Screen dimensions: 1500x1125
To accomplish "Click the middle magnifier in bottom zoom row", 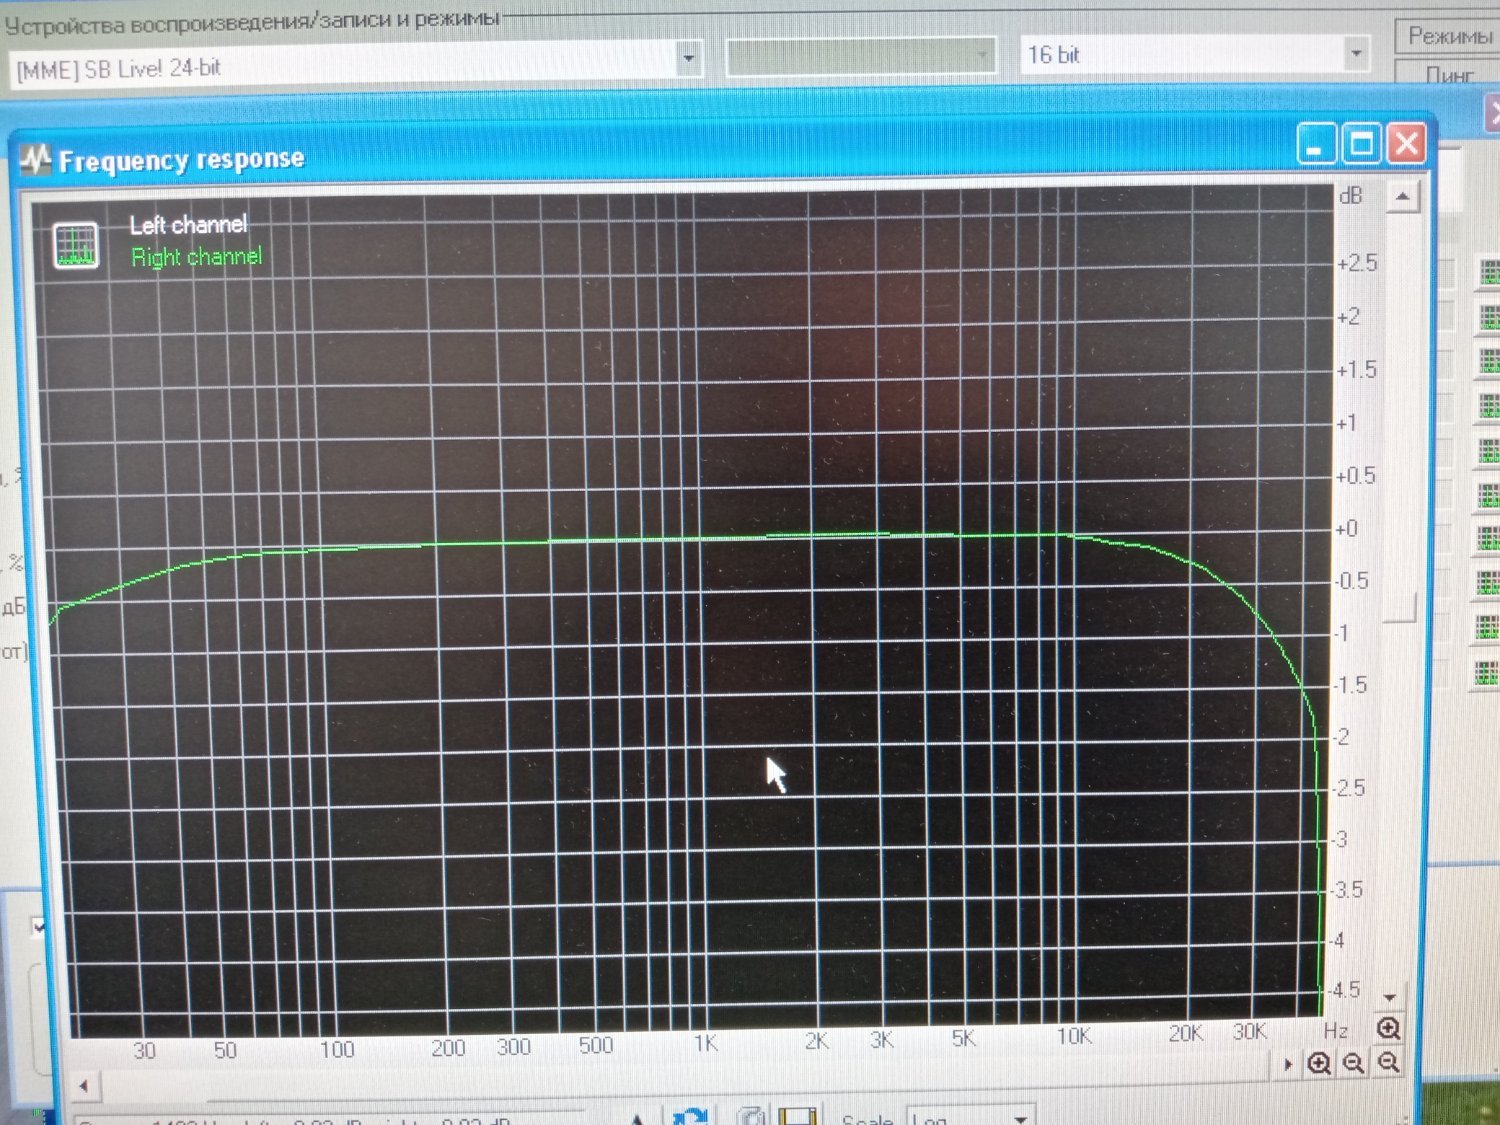I will pos(1353,1063).
